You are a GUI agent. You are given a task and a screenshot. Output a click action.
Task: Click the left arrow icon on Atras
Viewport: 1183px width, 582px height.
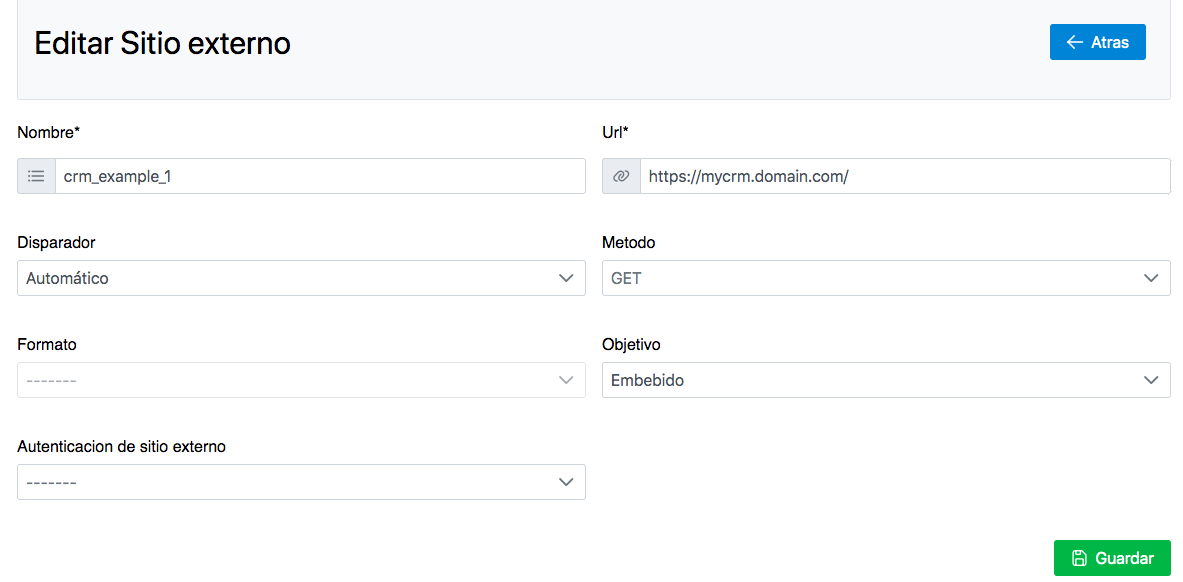click(1075, 42)
